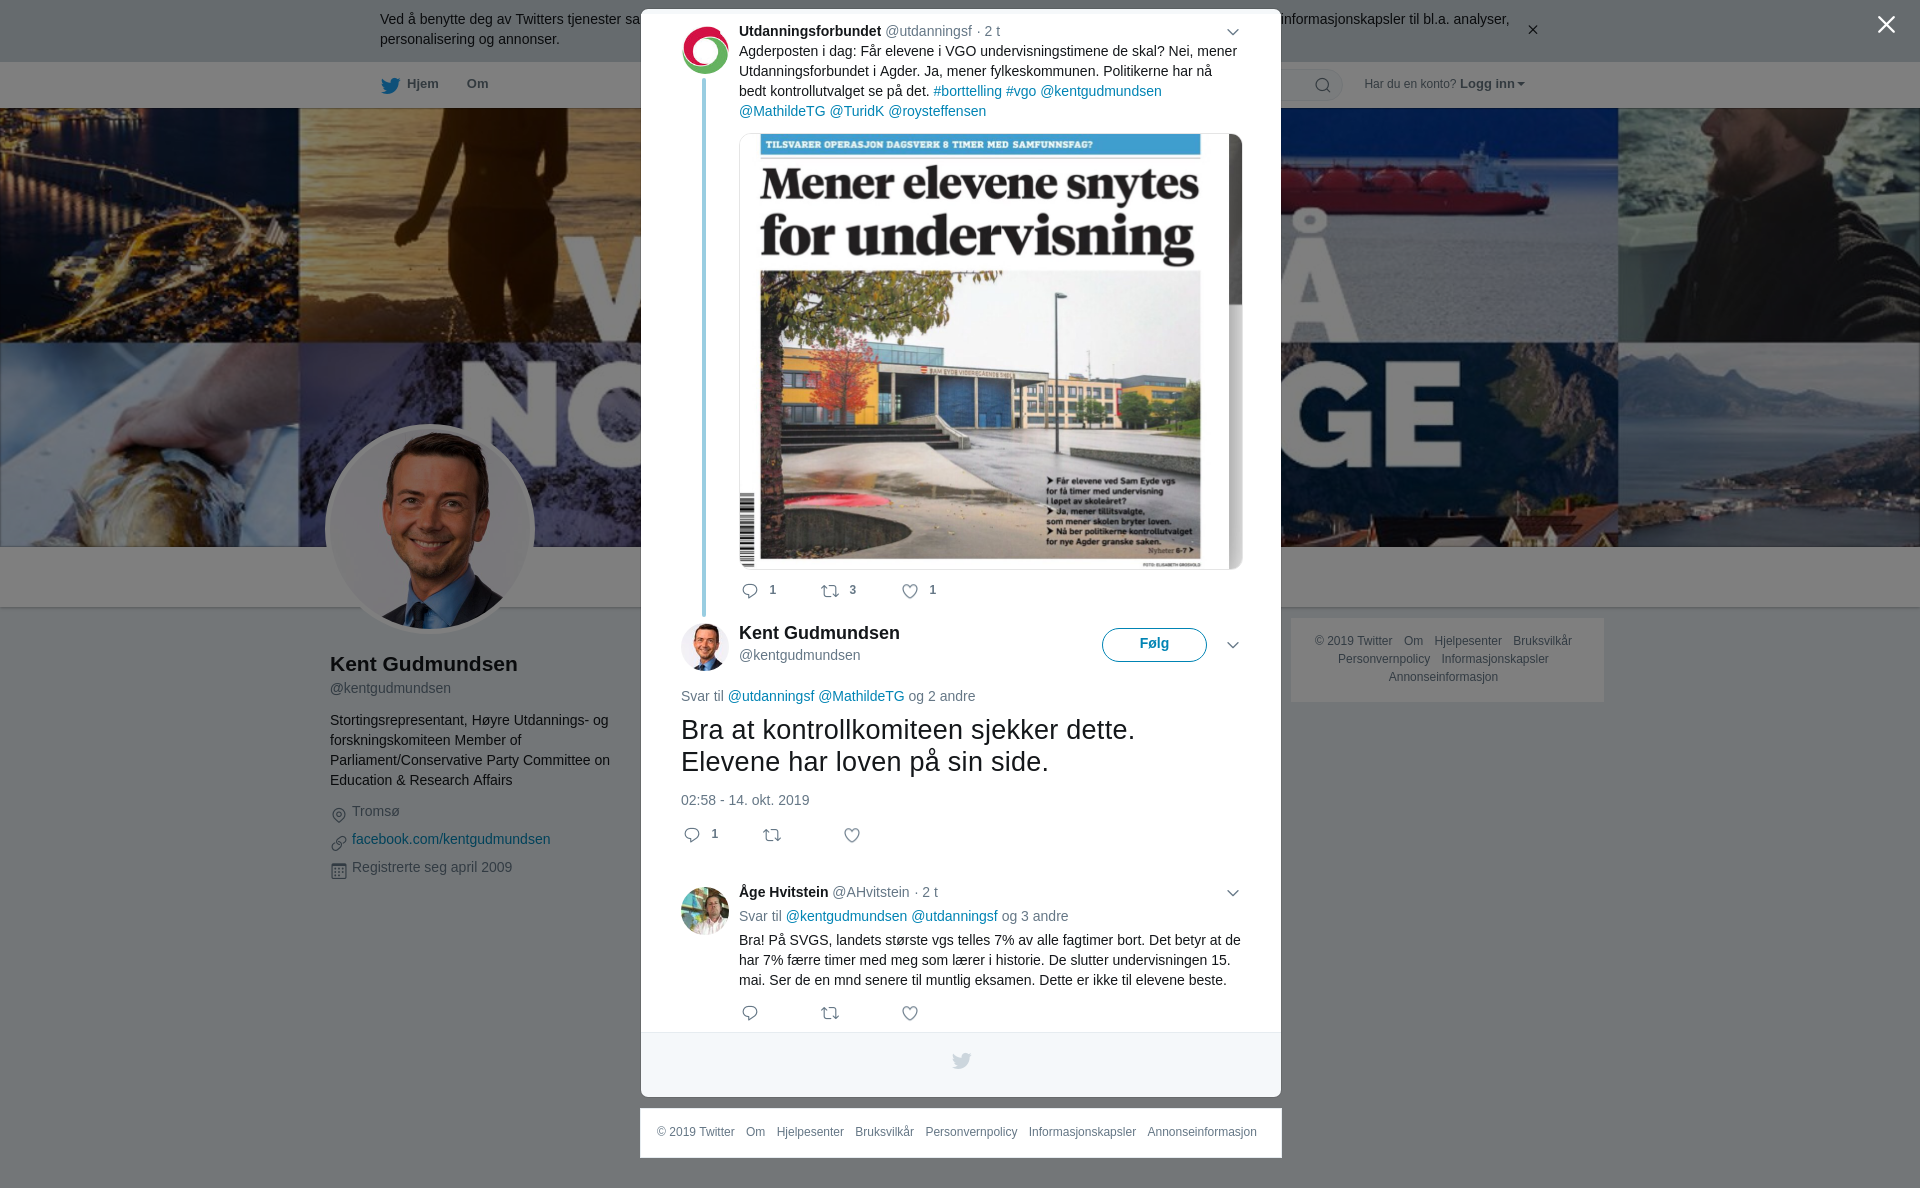This screenshot has width=1920, height=1188.
Task: Expand options chevron next to Følg button
Action: [1233, 645]
